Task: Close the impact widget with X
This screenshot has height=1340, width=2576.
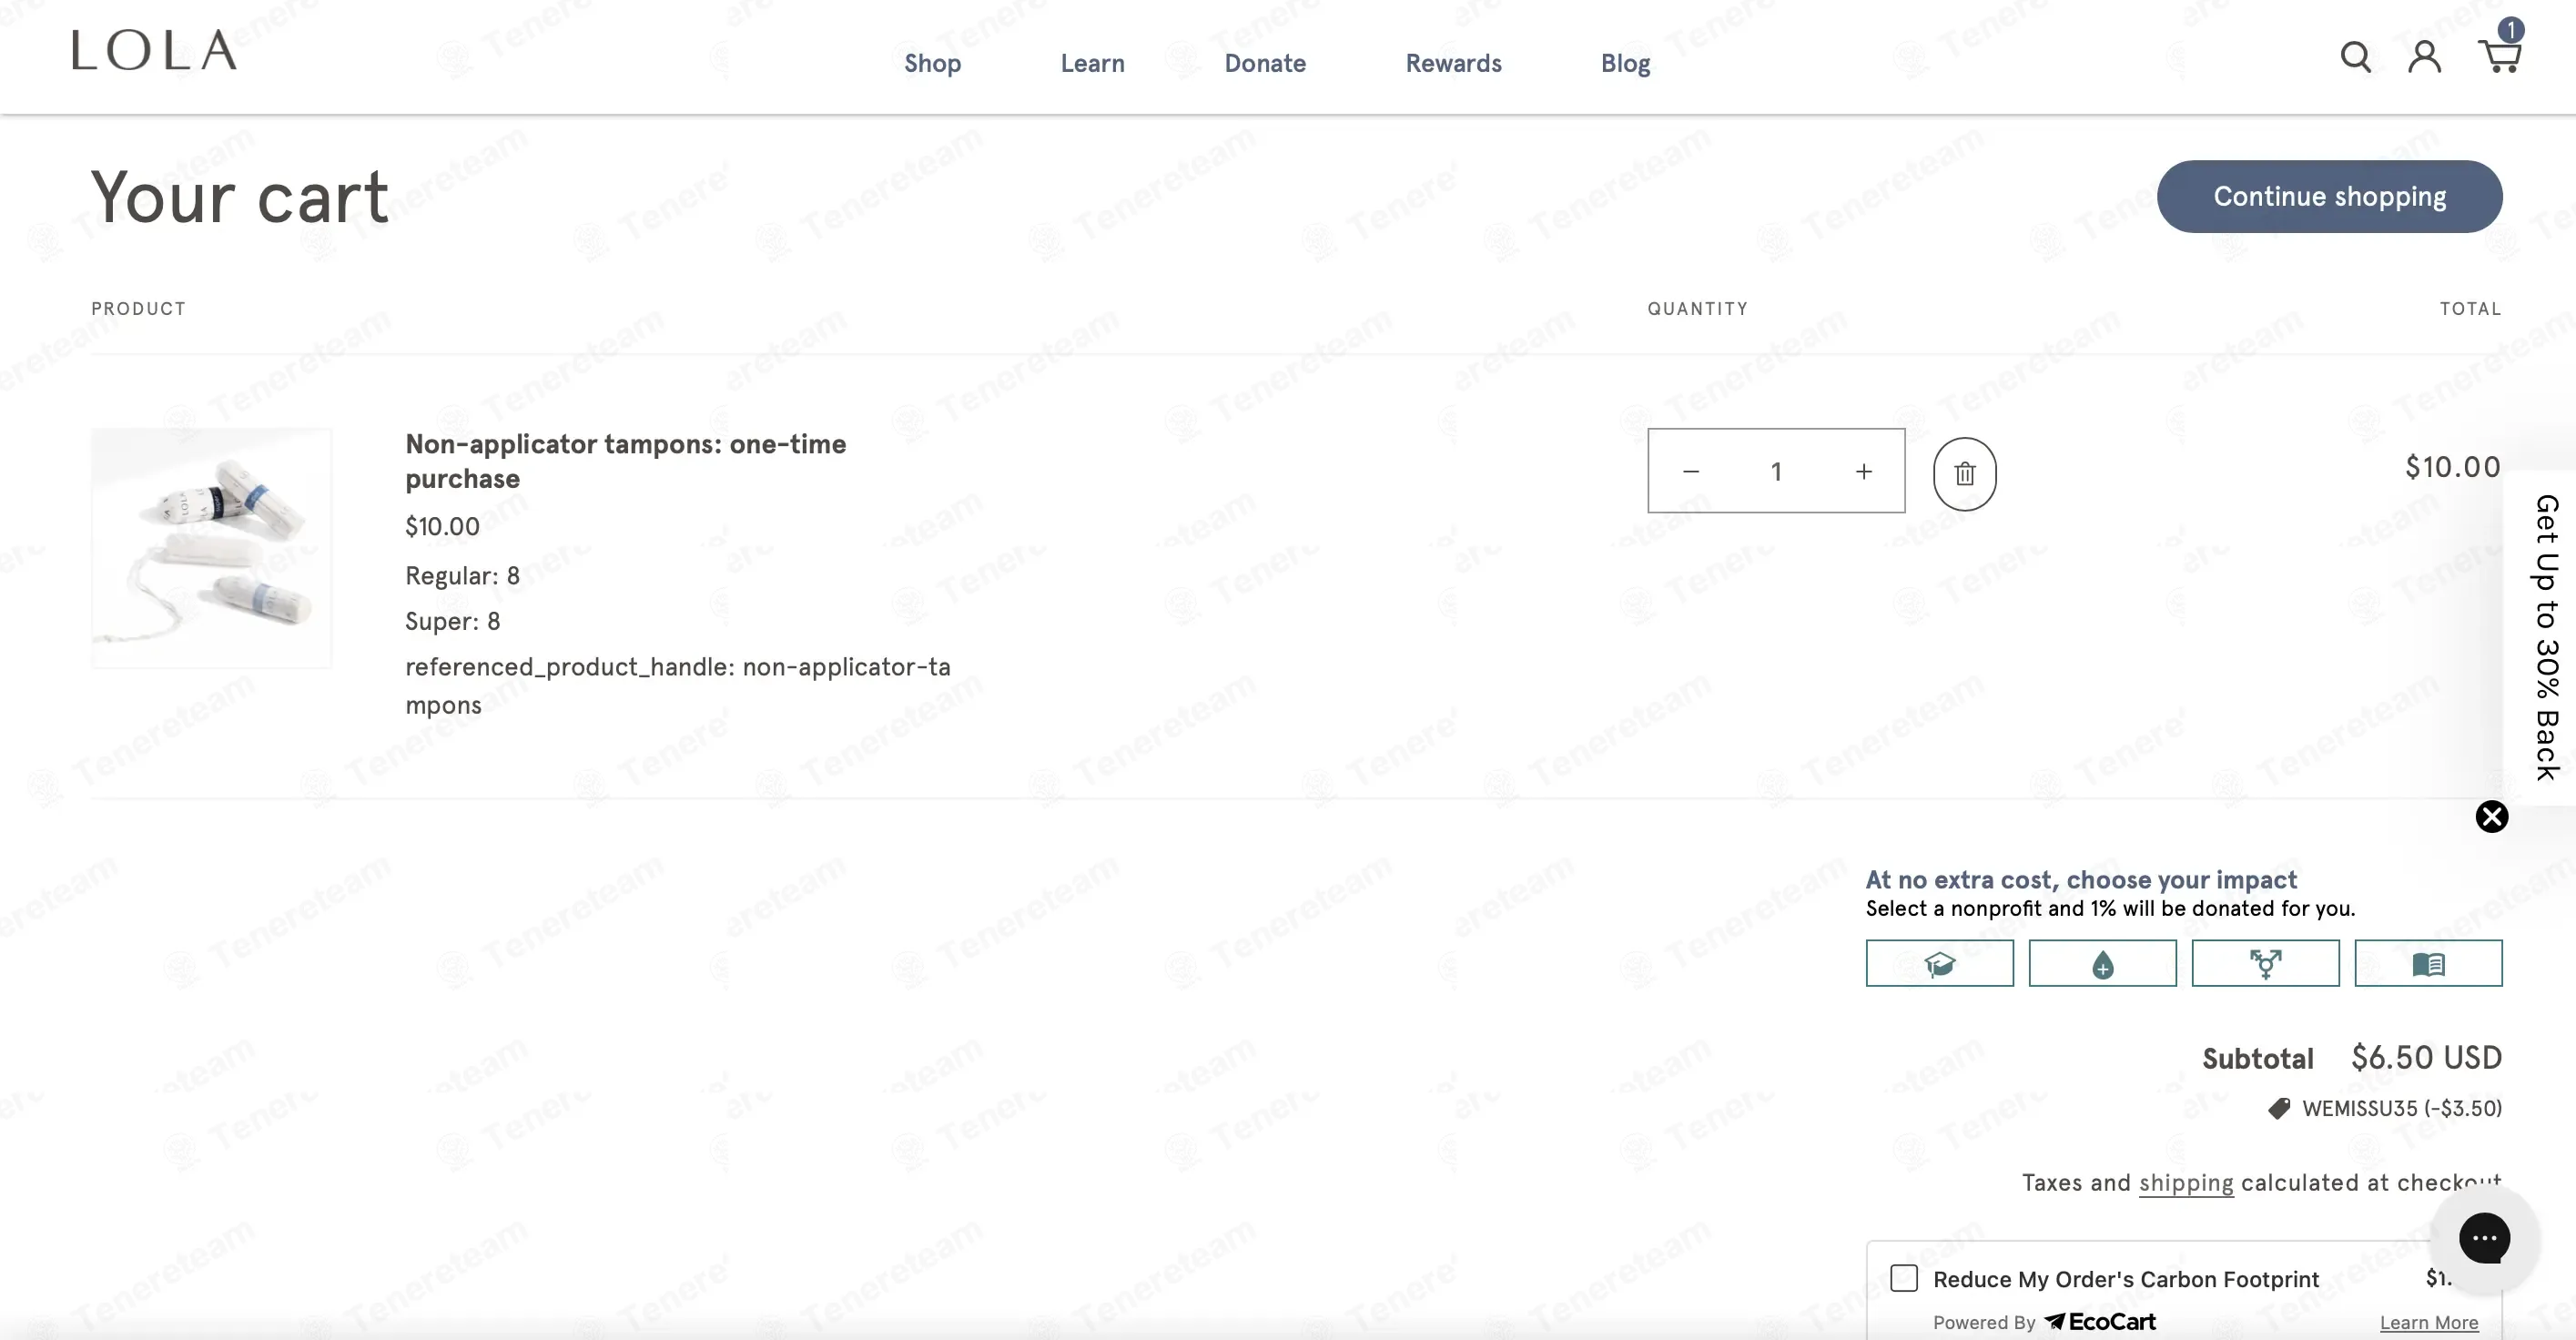Action: coord(2491,817)
